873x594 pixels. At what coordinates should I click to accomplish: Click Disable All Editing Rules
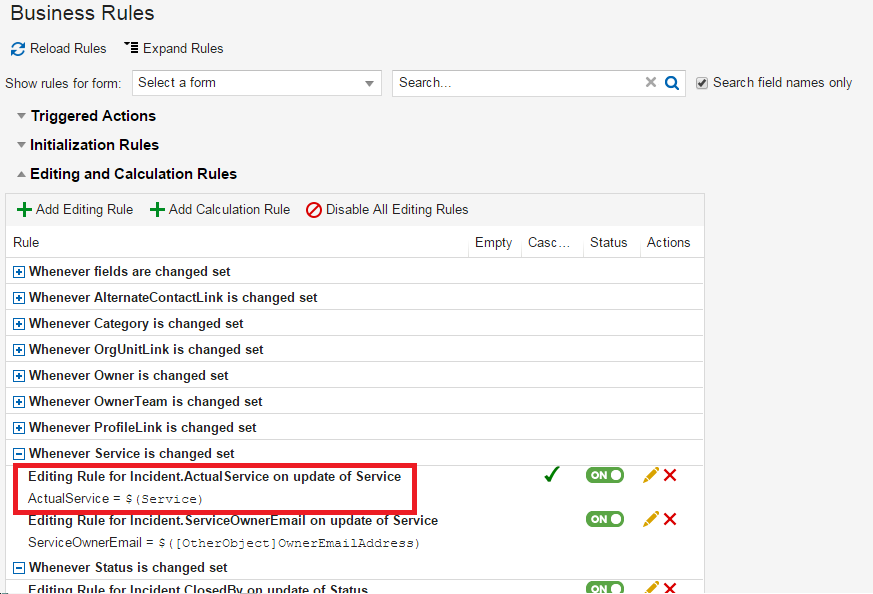(x=387, y=210)
